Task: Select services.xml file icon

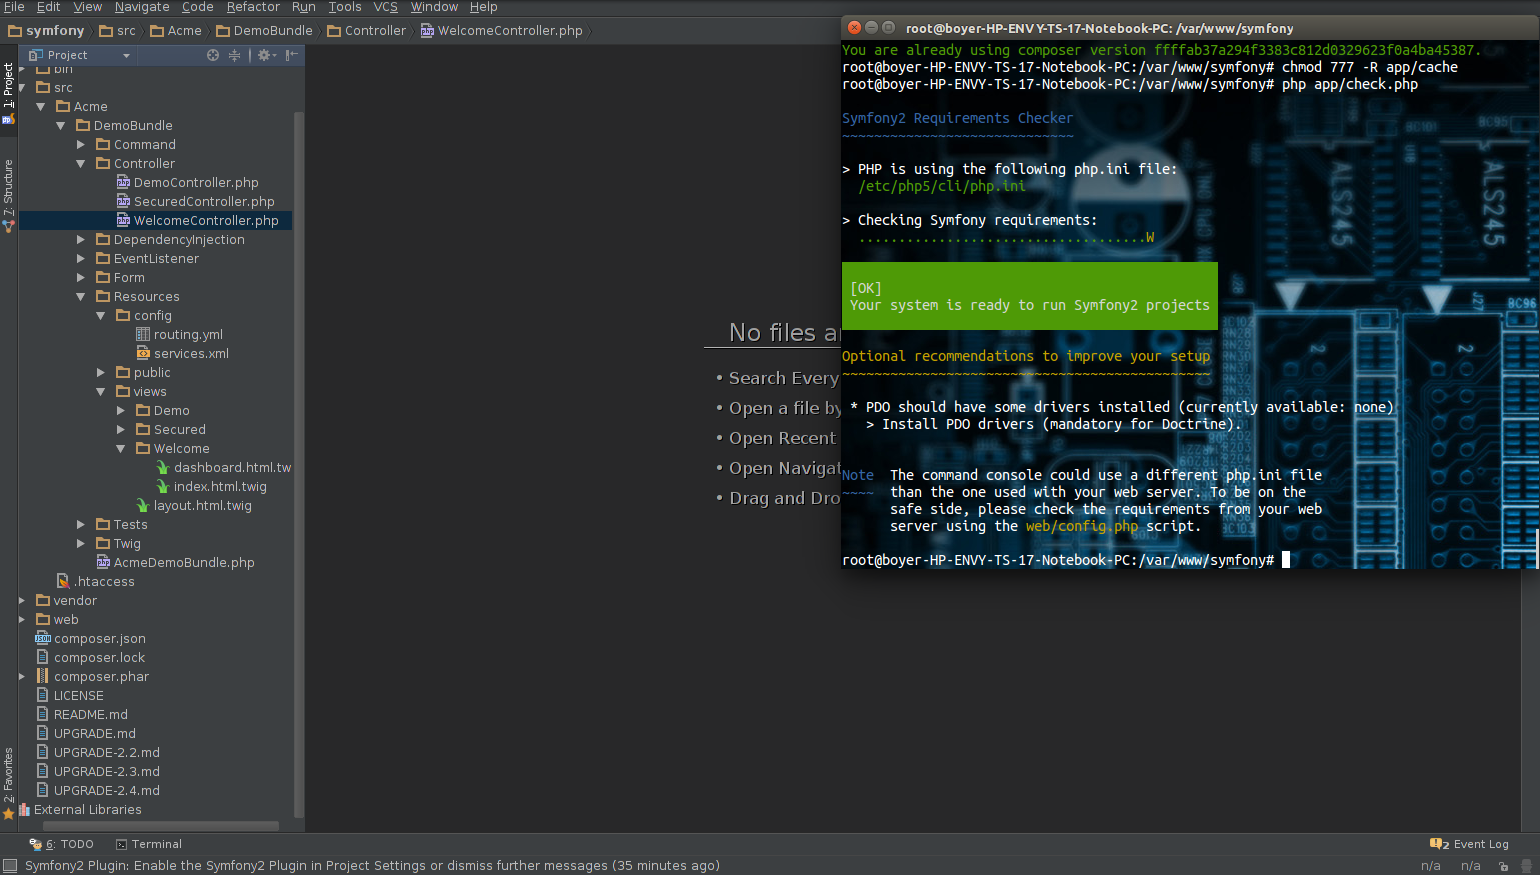Action: 143,353
